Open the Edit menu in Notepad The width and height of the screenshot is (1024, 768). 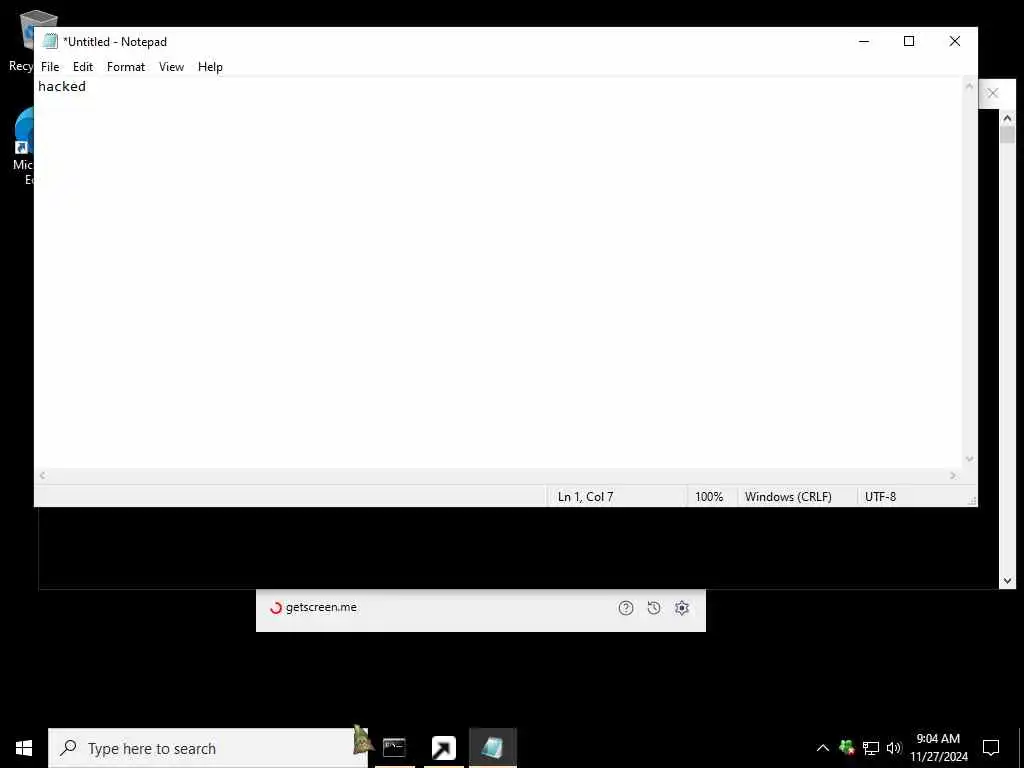(x=83, y=67)
